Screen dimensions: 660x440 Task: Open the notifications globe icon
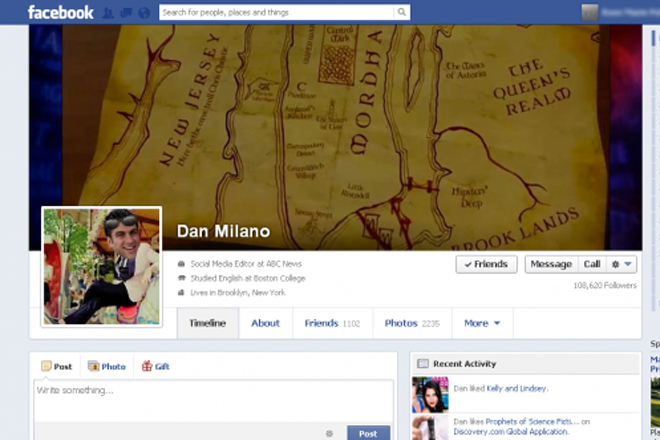144,13
